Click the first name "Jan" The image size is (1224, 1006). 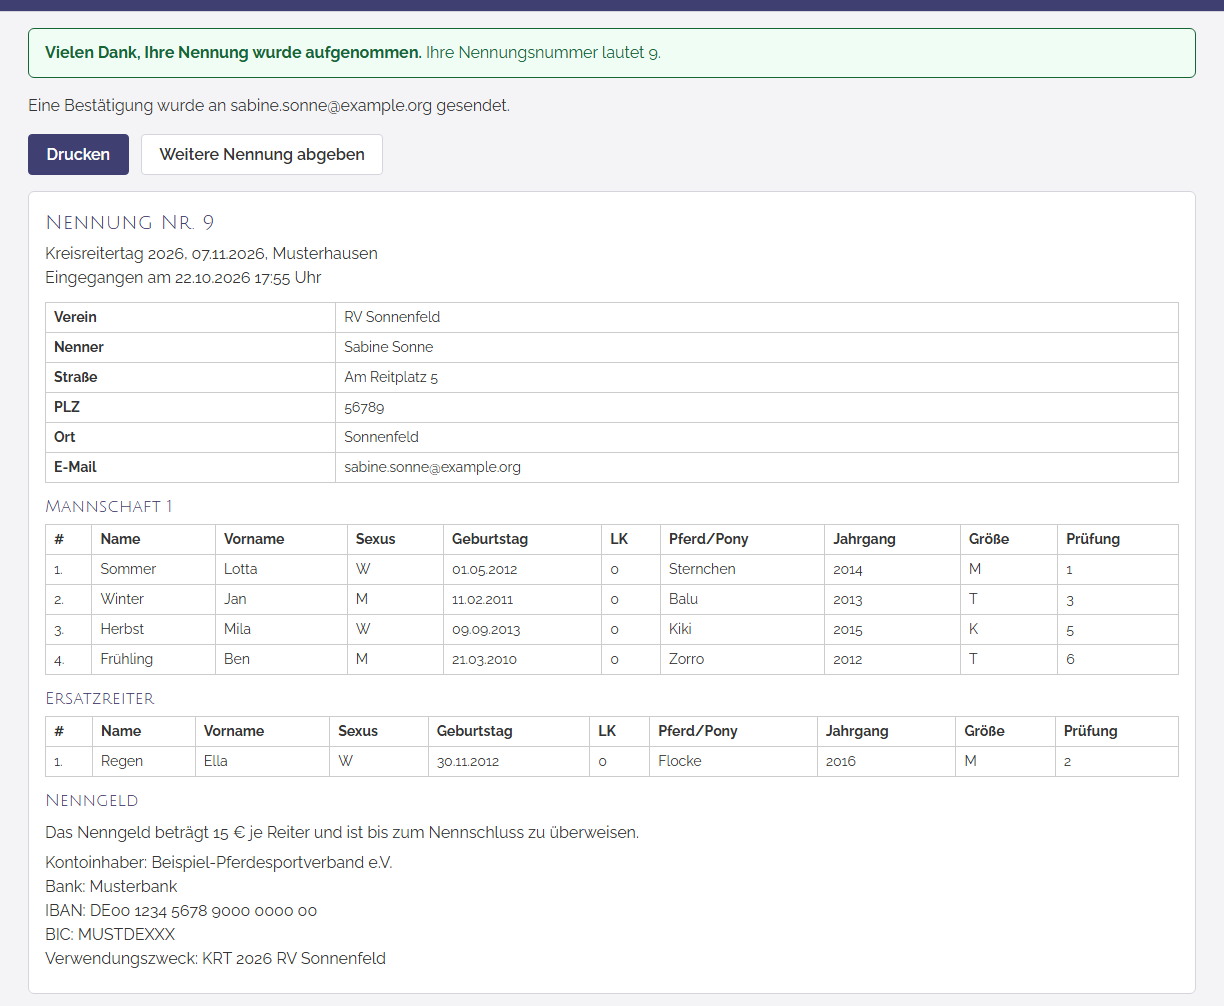(x=235, y=599)
